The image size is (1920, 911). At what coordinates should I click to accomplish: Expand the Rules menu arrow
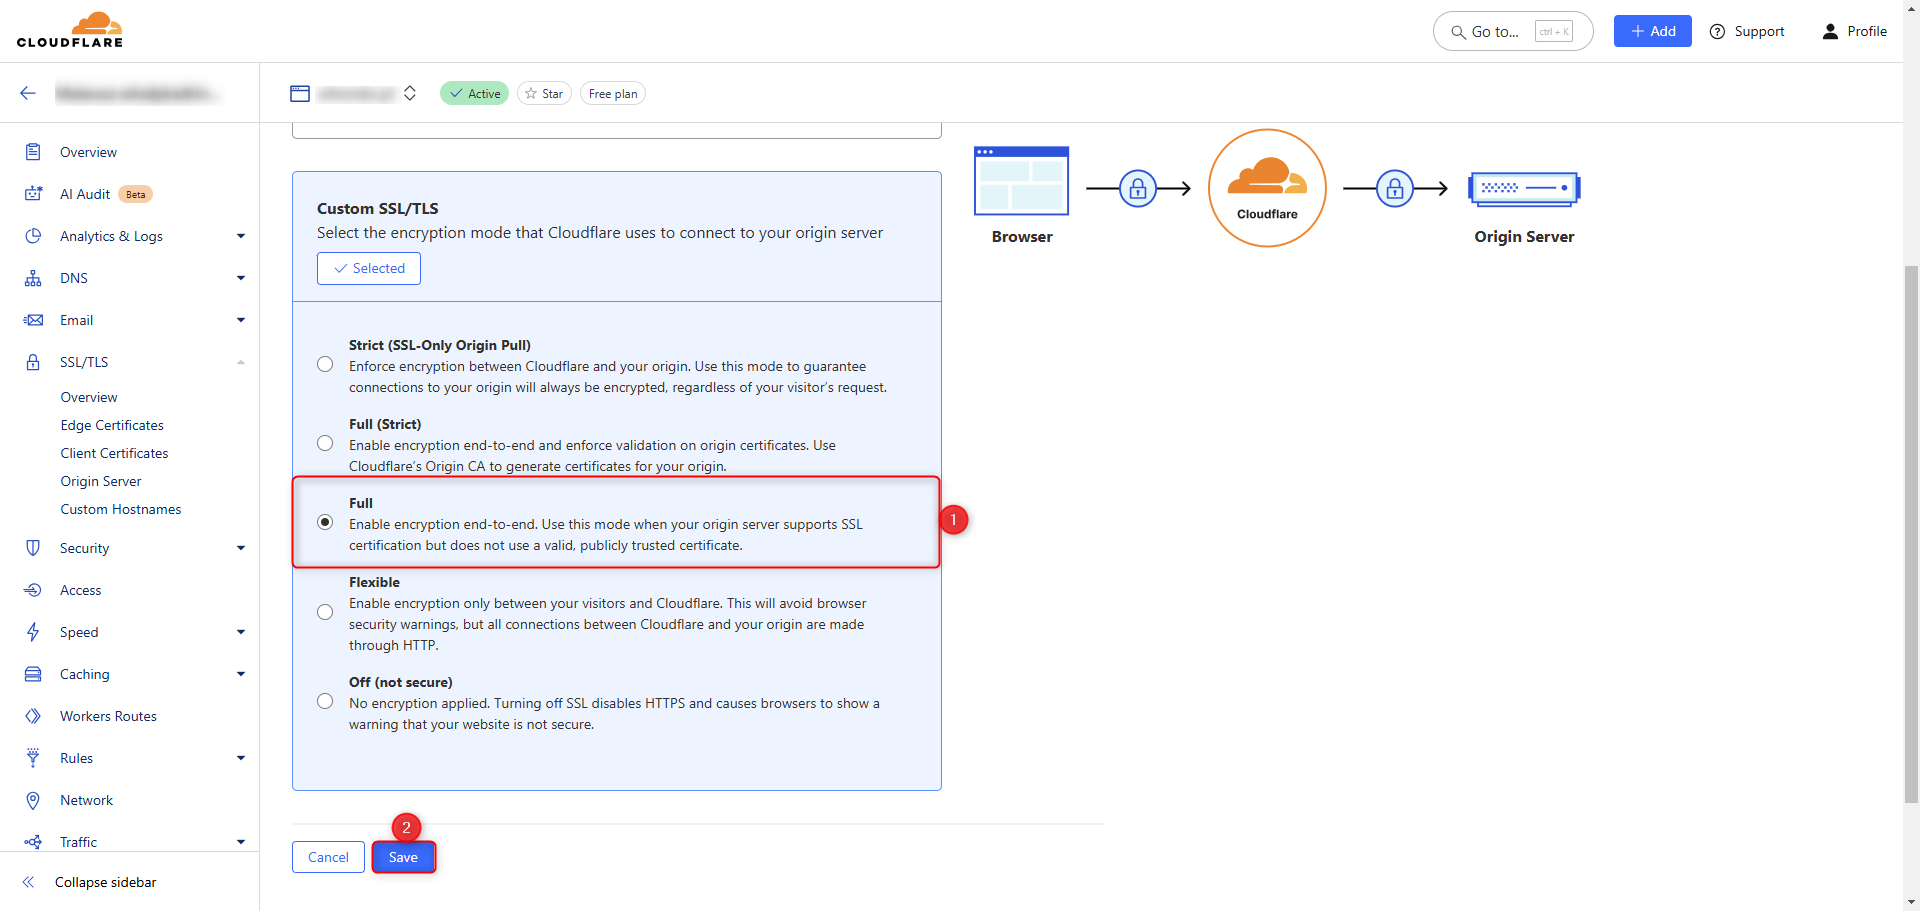(x=241, y=758)
